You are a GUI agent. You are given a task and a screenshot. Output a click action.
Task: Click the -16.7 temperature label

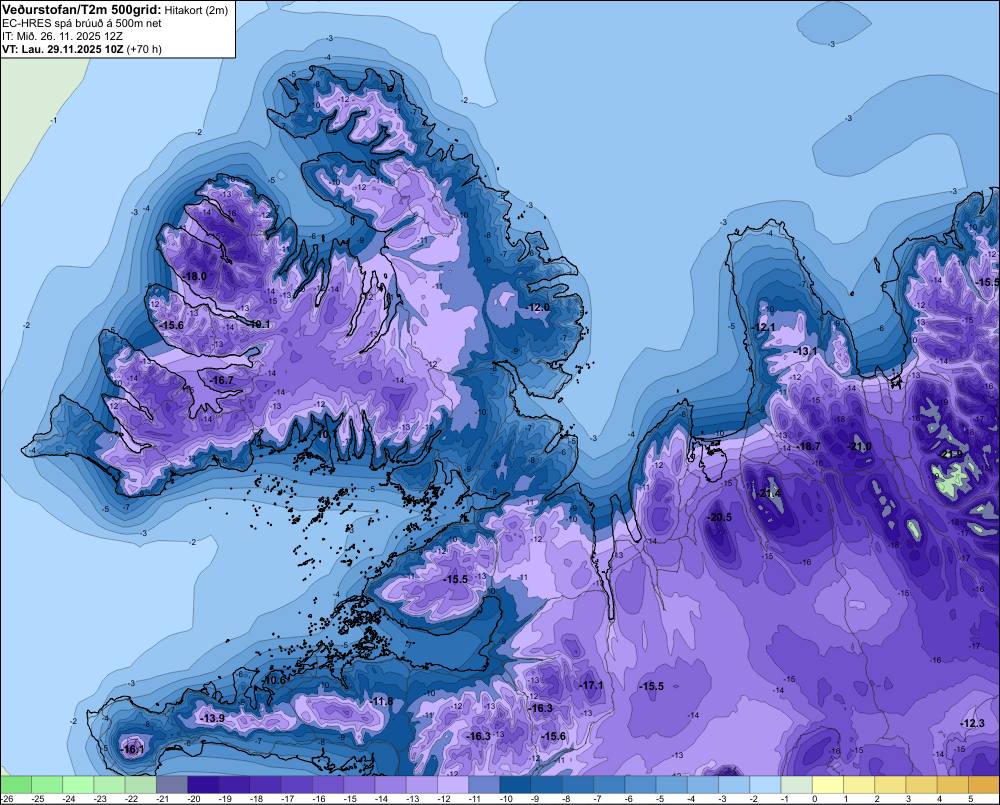tap(222, 380)
